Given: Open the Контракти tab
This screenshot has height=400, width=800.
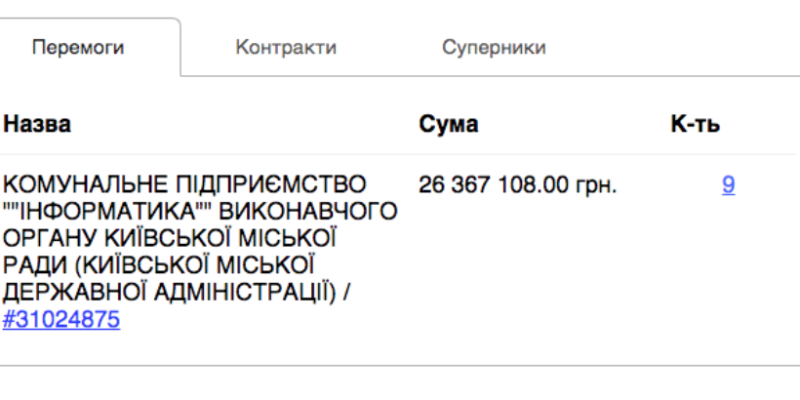Looking at the screenshot, I should [x=286, y=47].
